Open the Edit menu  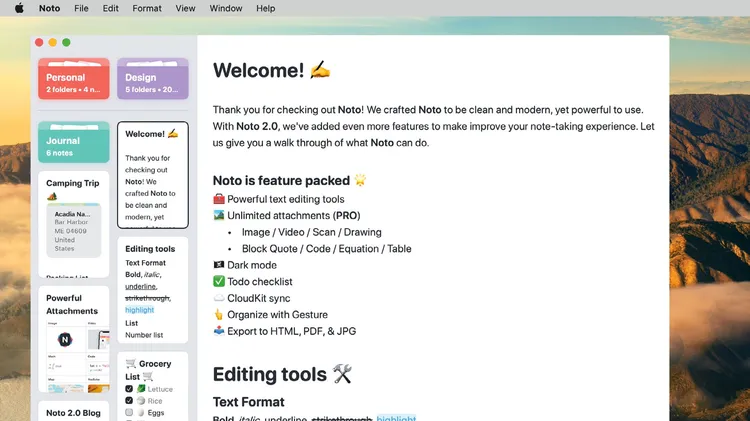[110, 8]
